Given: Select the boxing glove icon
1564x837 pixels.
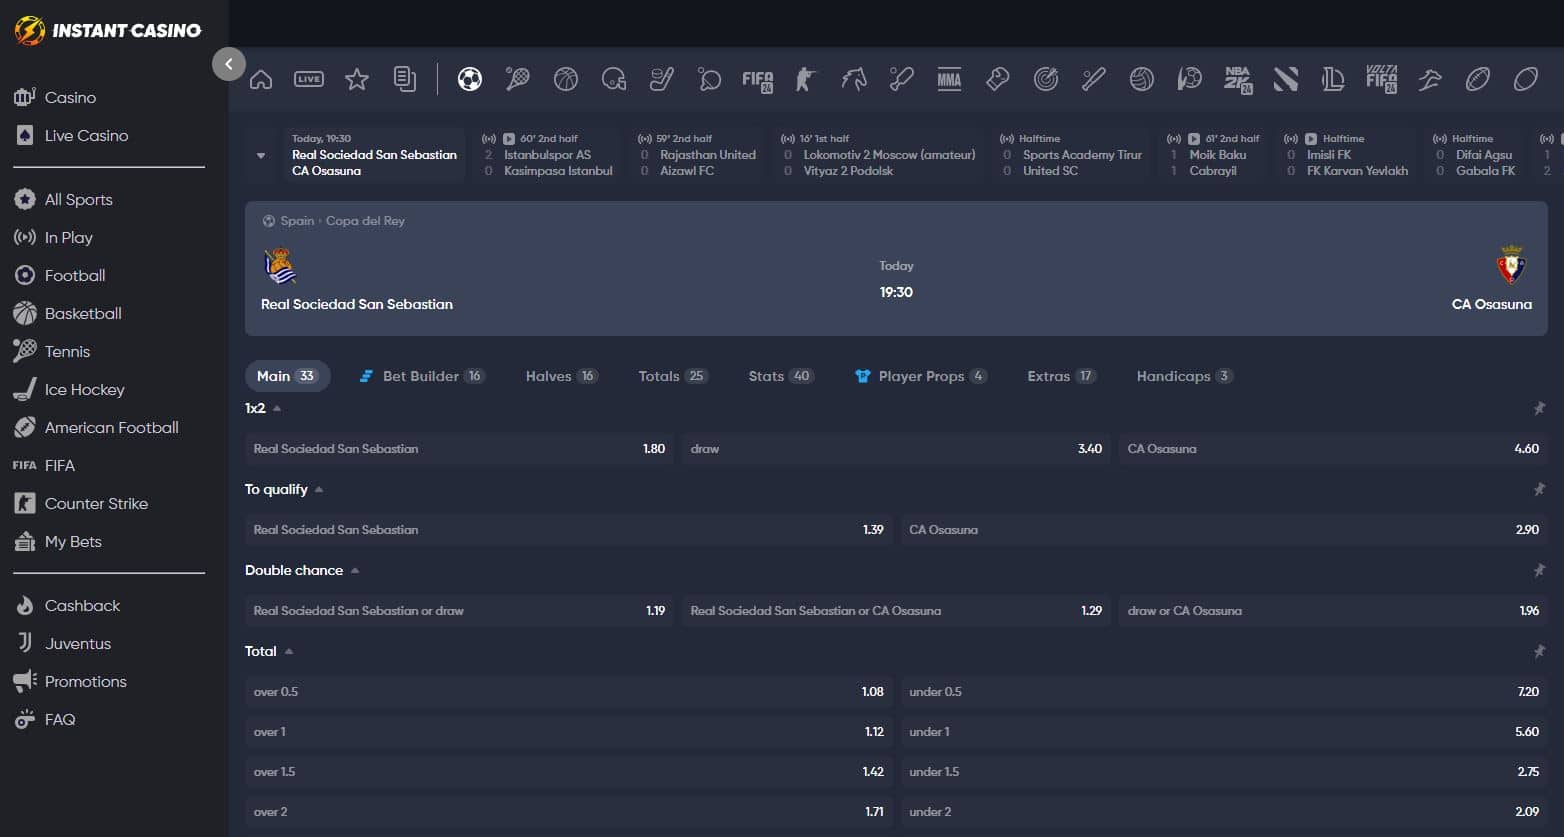Looking at the screenshot, I should click(x=998, y=79).
